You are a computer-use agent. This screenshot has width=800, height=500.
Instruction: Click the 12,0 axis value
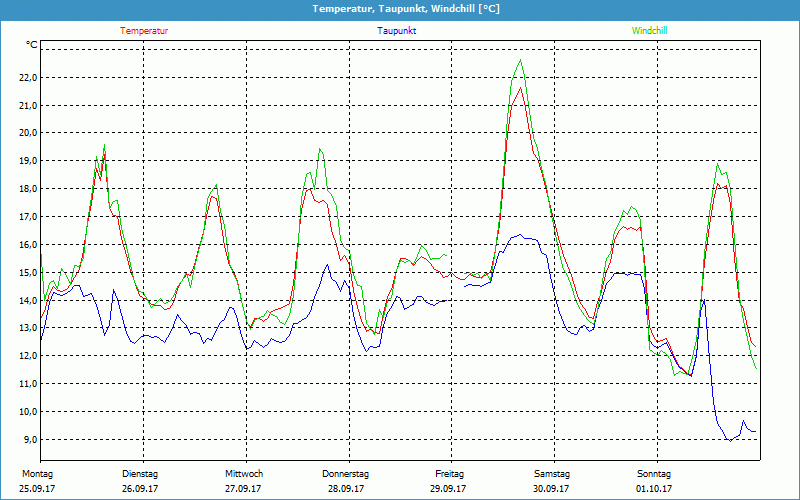tap(28, 356)
